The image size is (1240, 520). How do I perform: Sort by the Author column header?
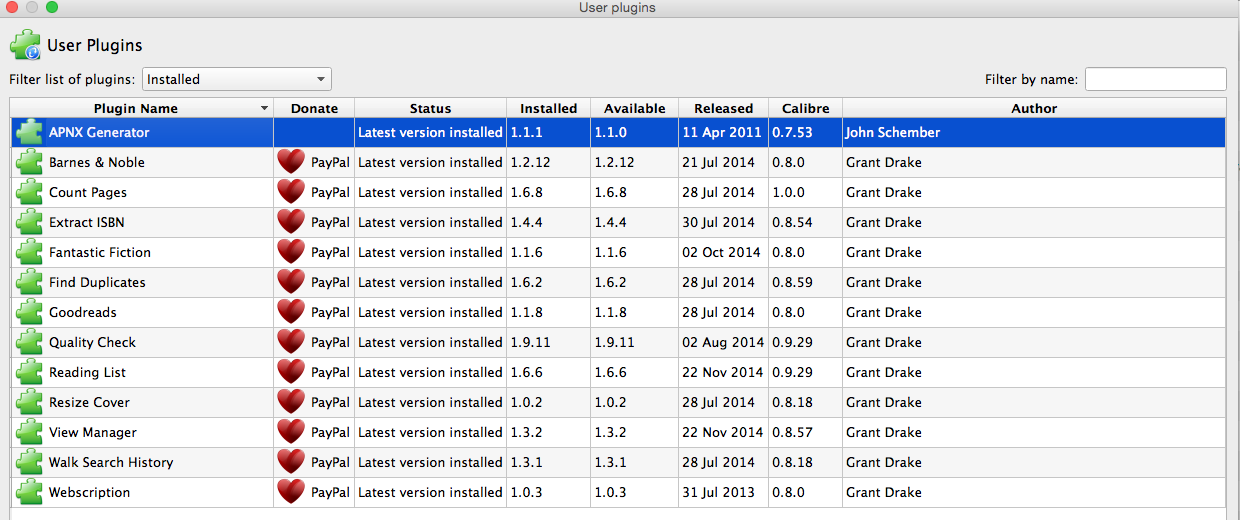coord(1034,108)
